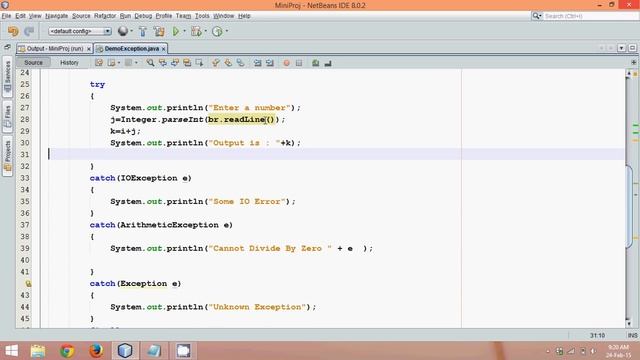
Task: Click the Back navigation icon in editor toolbar
Action: (x=111, y=63)
